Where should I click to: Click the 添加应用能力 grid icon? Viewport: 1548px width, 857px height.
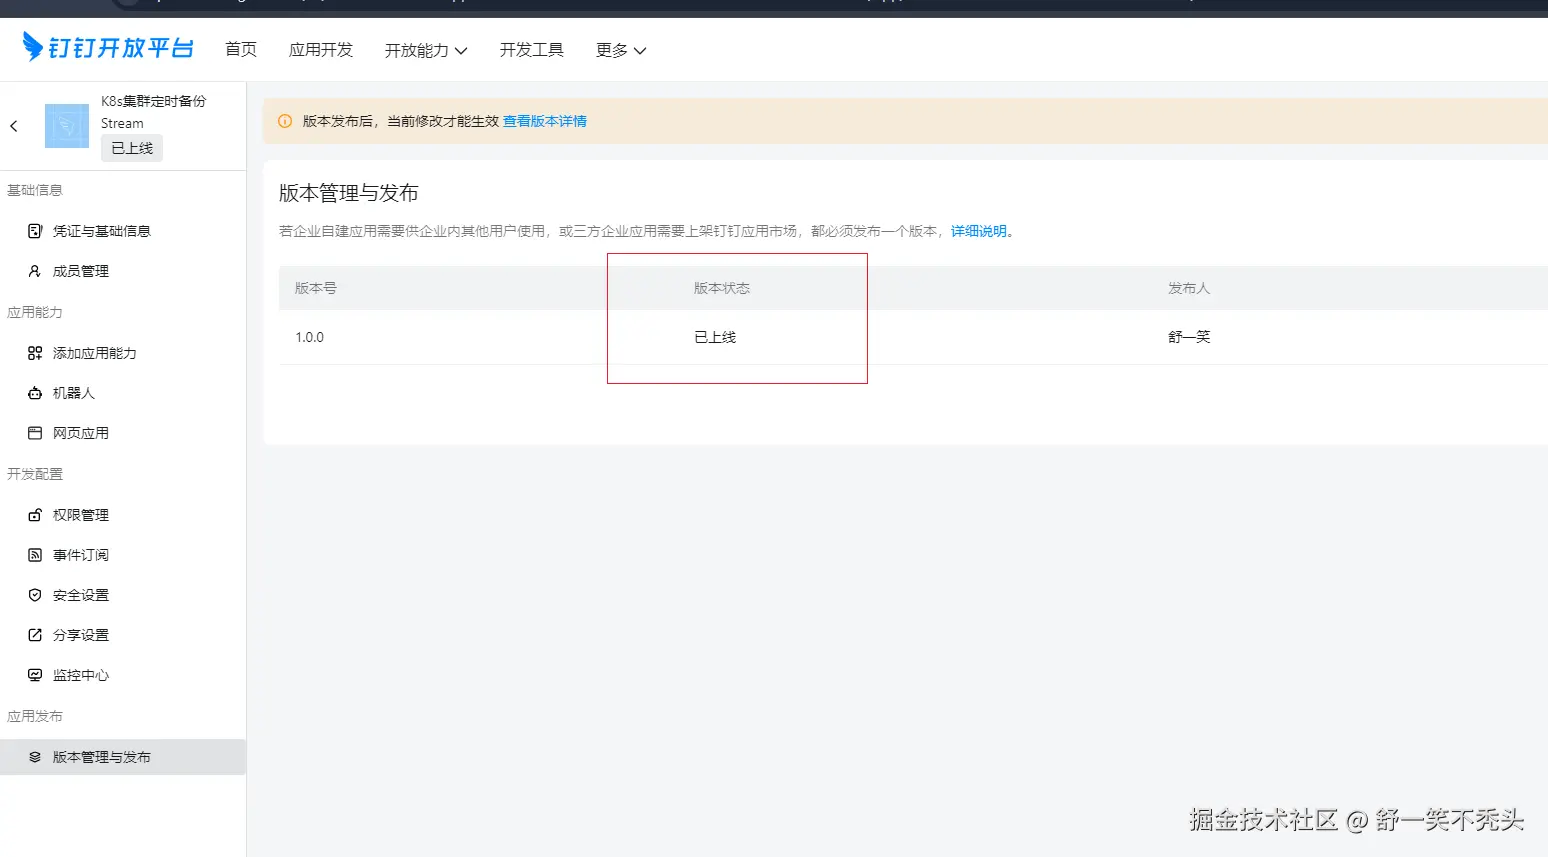click(35, 353)
